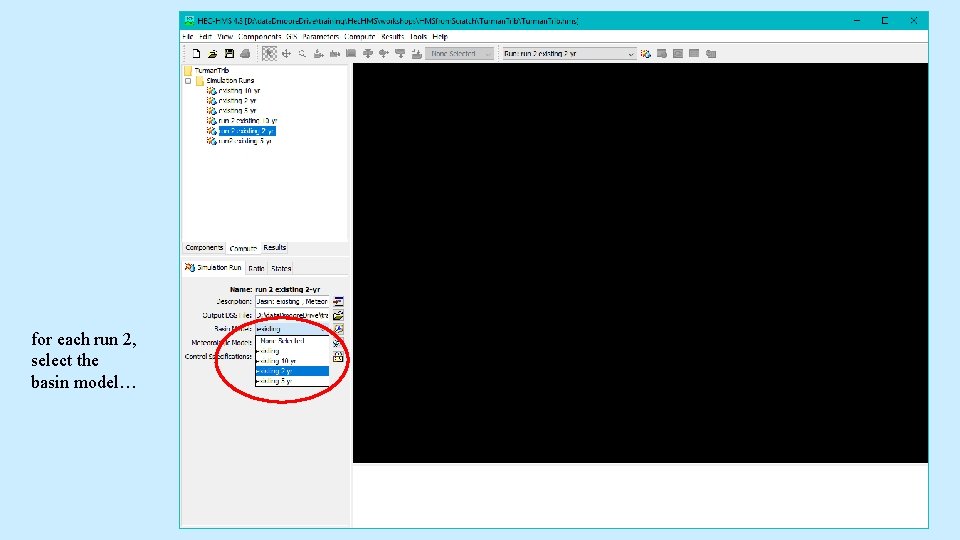The width and height of the screenshot is (960, 540).
Task: Open the Help menu
Action: click(x=440, y=37)
